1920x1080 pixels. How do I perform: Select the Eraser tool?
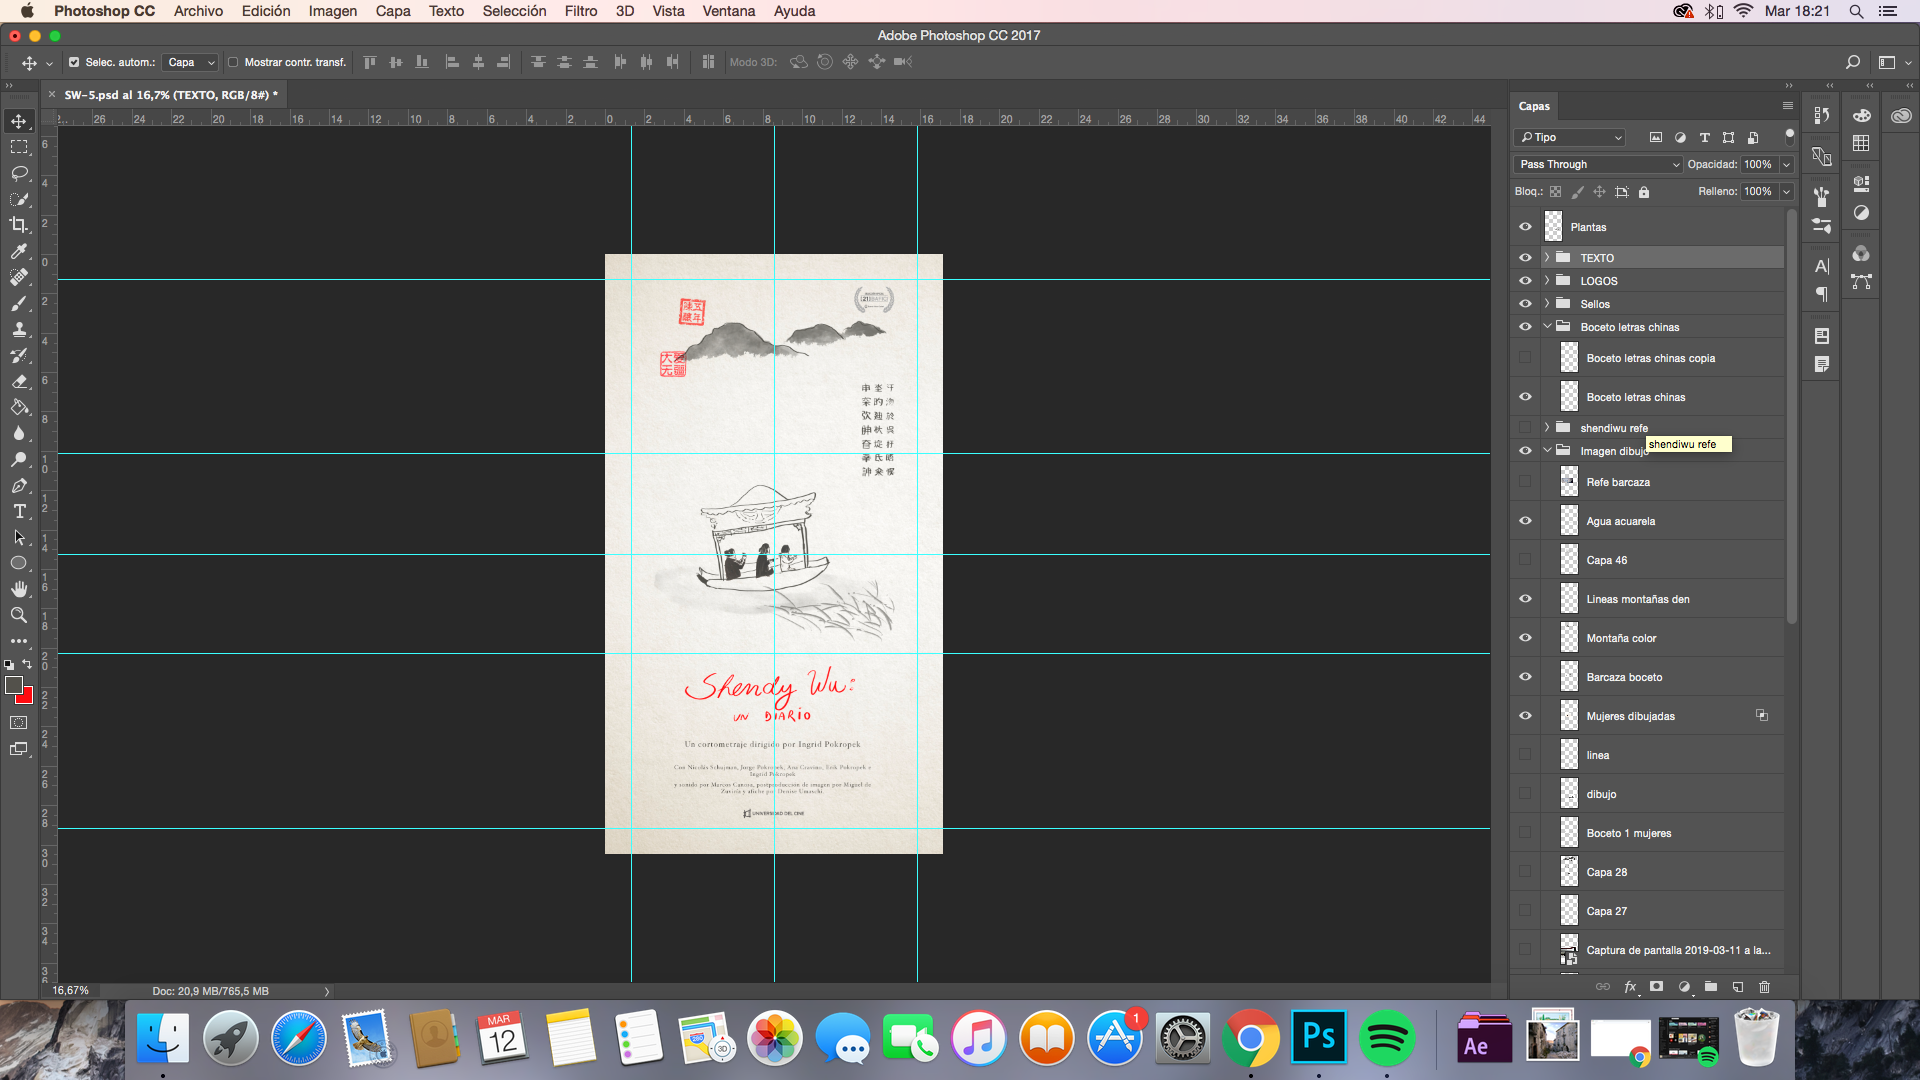point(19,381)
